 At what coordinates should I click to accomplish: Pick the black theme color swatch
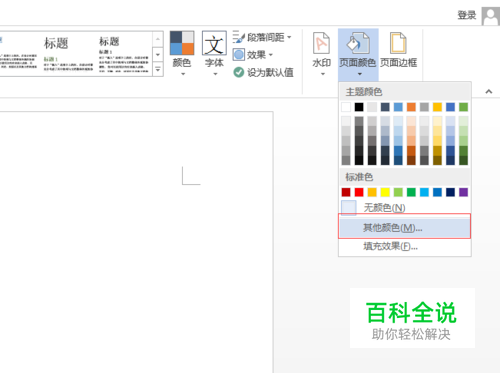point(359,107)
